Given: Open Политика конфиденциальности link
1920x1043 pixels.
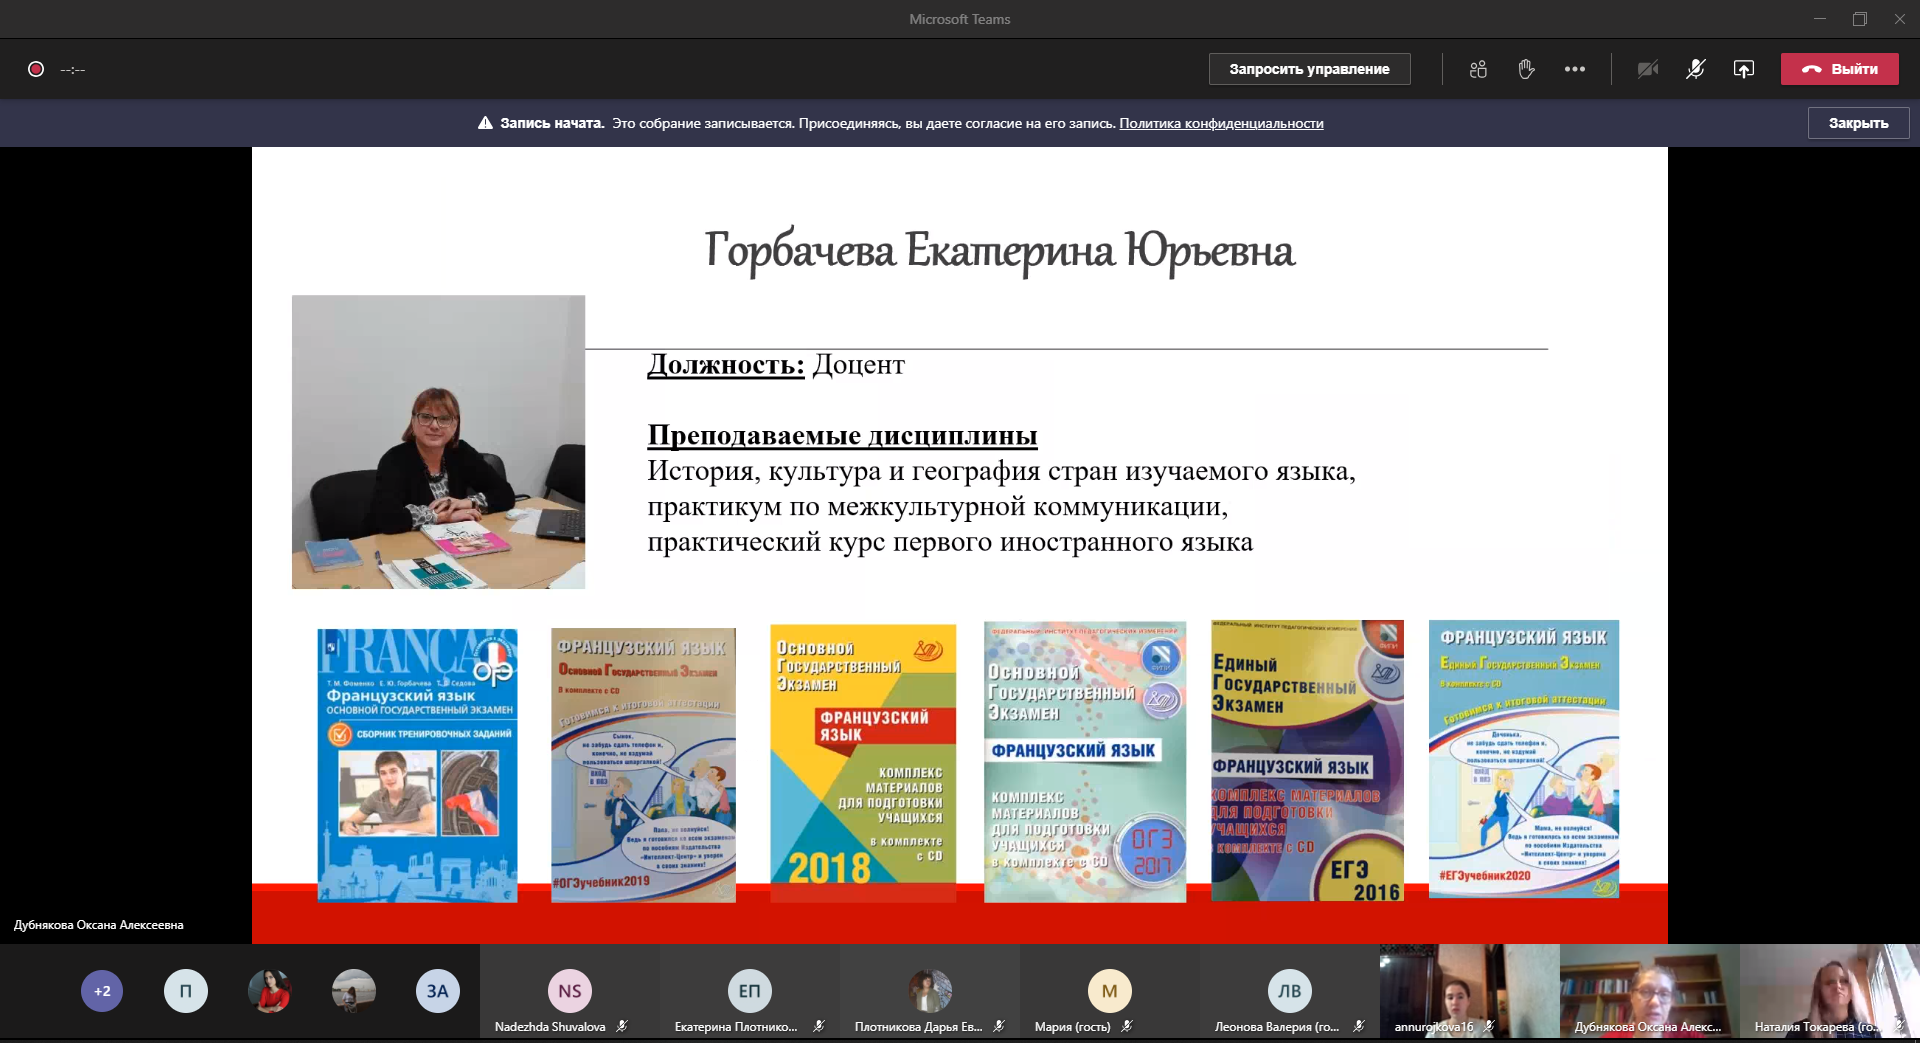Looking at the screenshot, I should [x=1221, y=123].
